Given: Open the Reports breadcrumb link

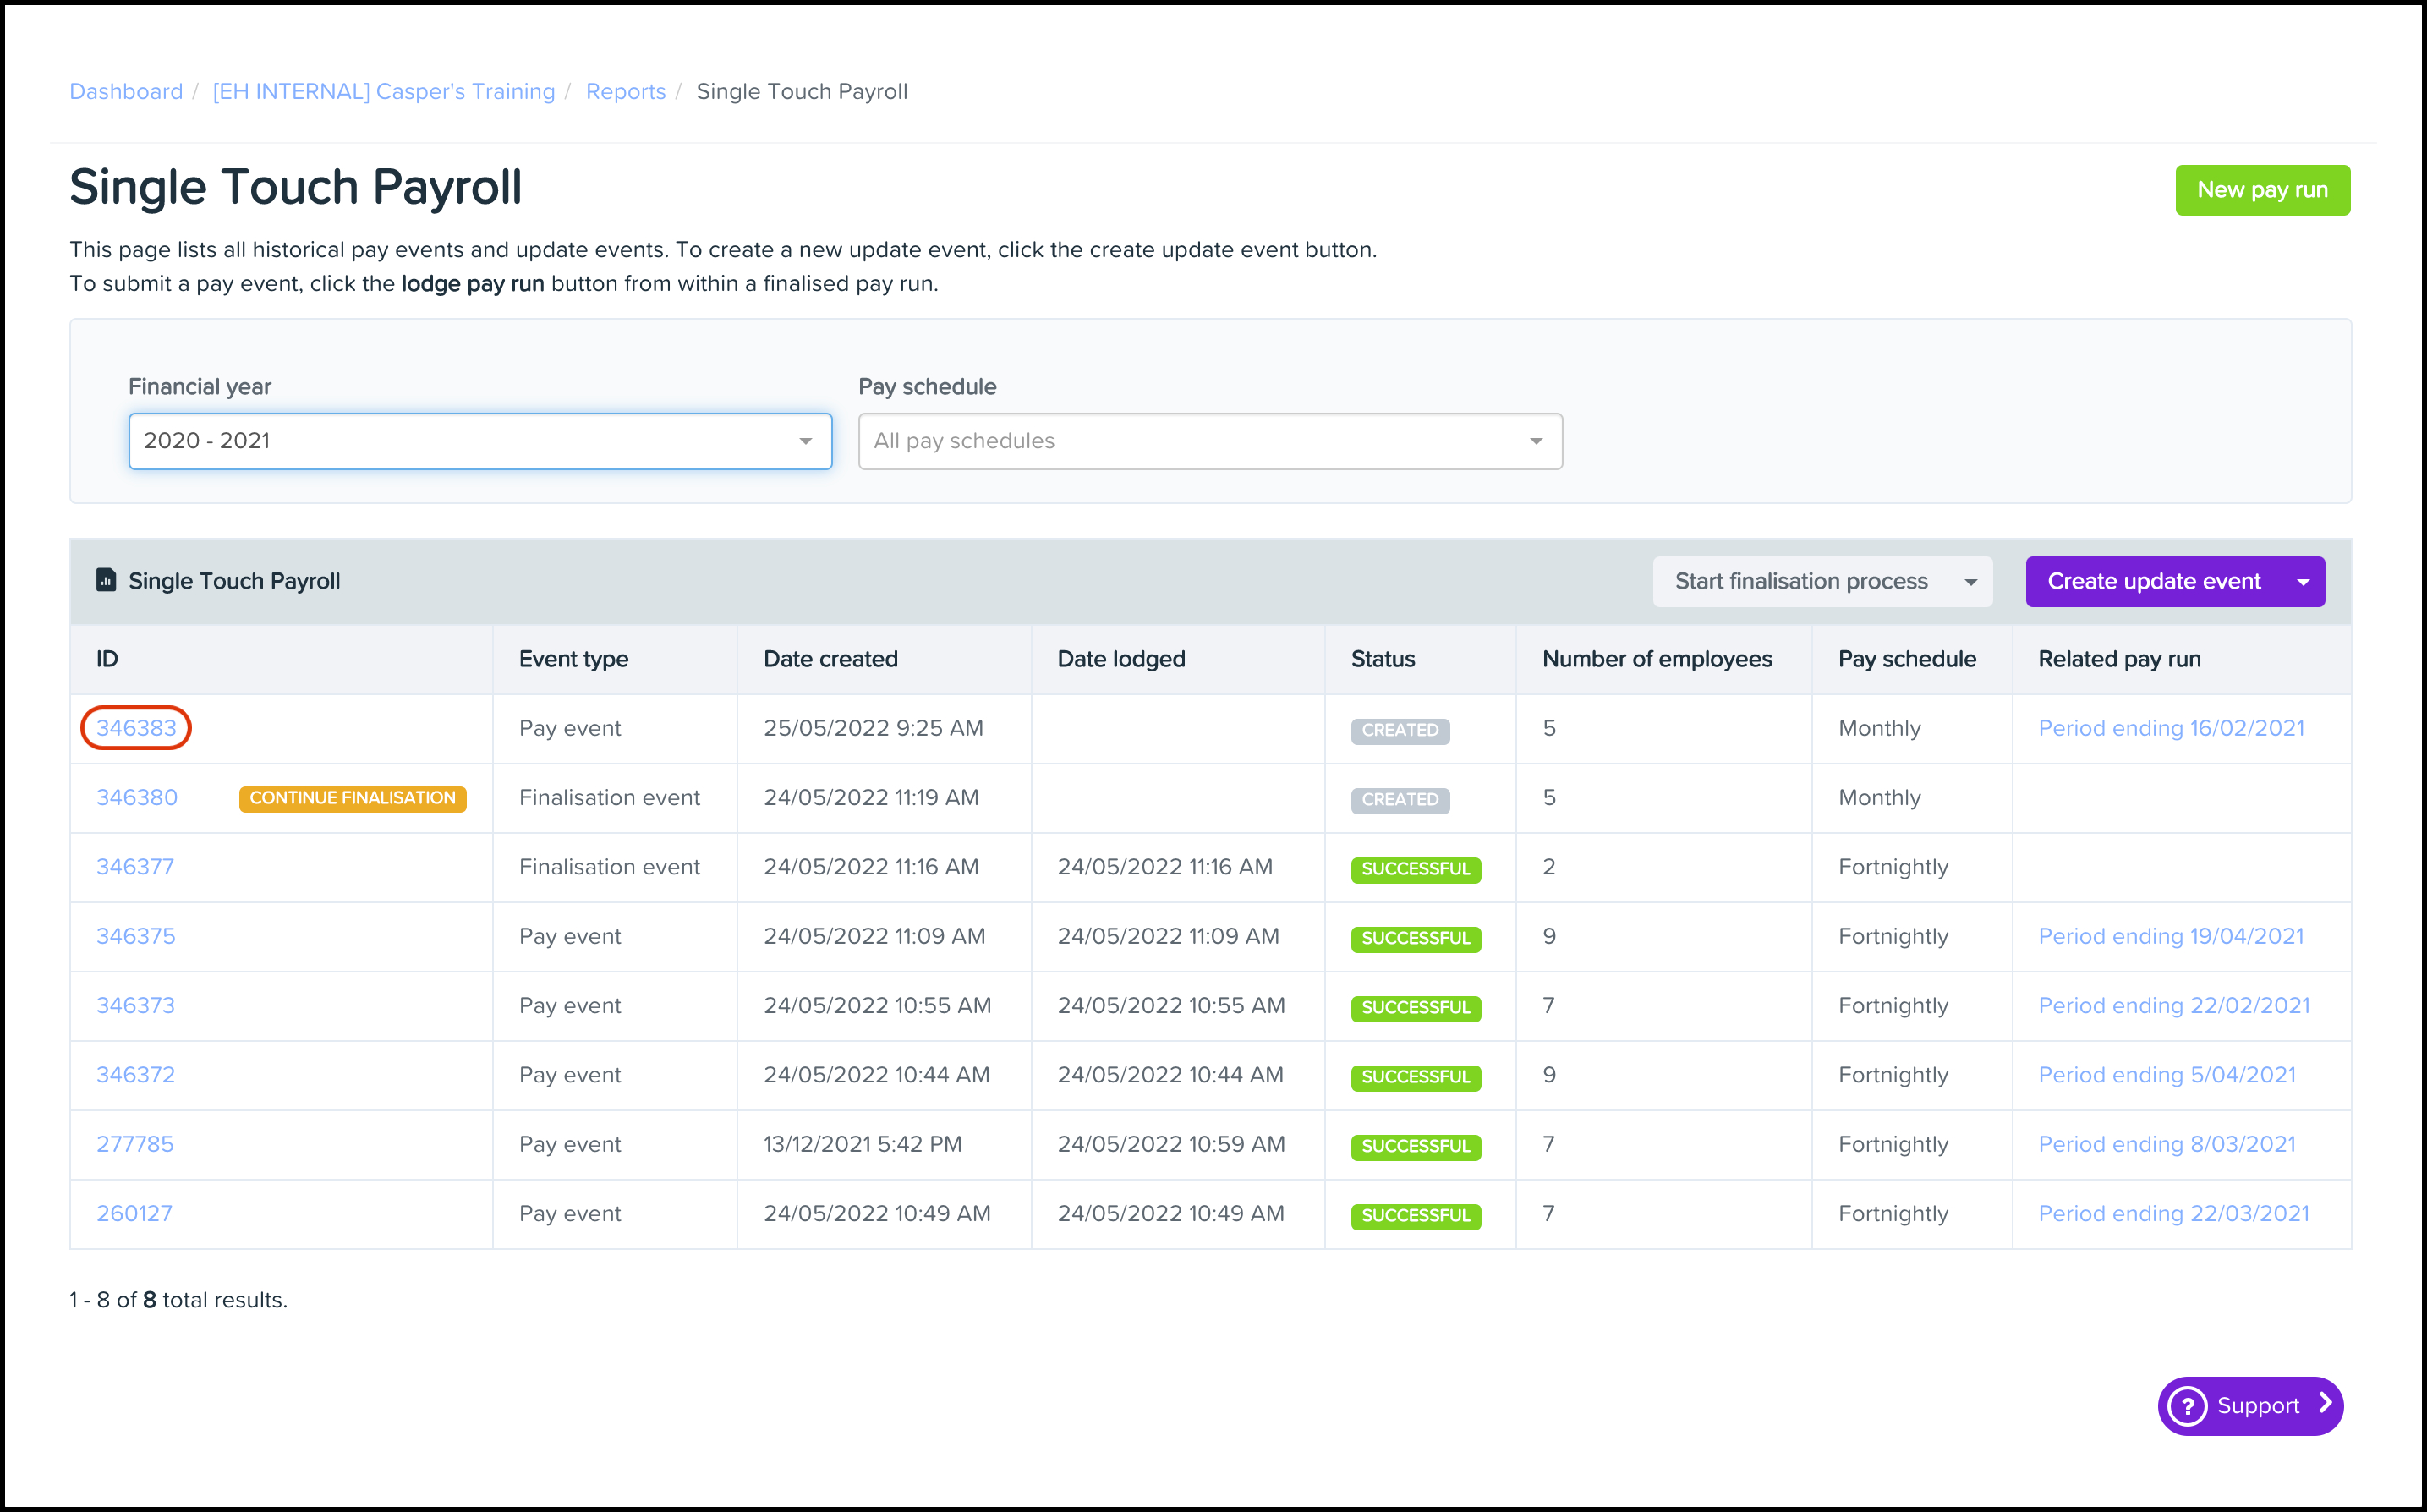Looking at the screenshot, I should pos(625,91).
